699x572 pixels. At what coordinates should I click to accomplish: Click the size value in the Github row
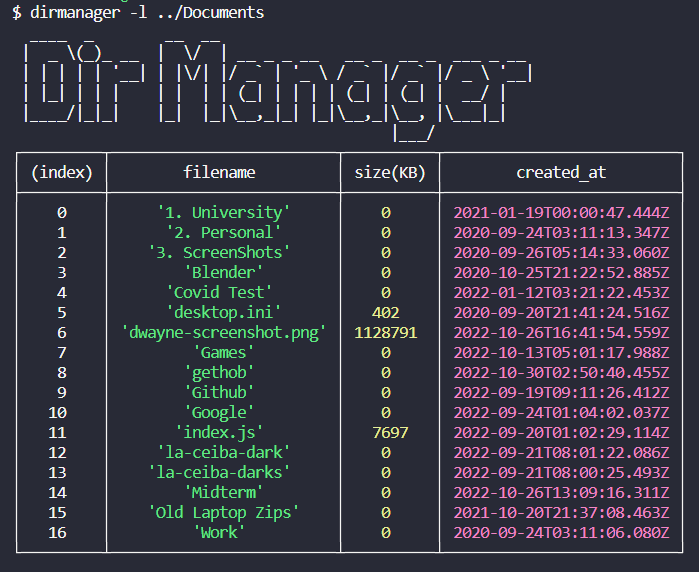pos(386,393)
